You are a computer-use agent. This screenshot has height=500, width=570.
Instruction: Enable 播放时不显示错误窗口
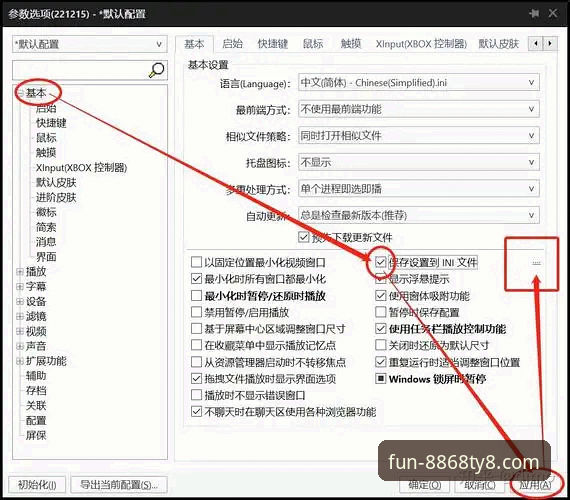point(196,395)
